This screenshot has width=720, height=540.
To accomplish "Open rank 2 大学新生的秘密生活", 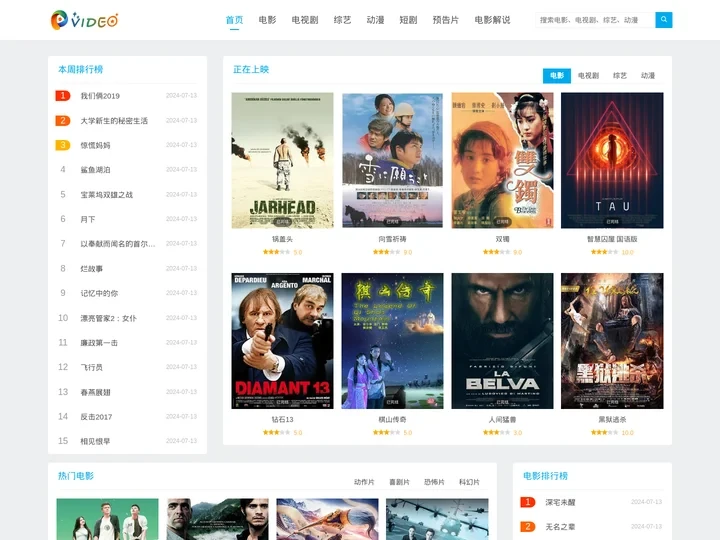I will pos(114,121).
